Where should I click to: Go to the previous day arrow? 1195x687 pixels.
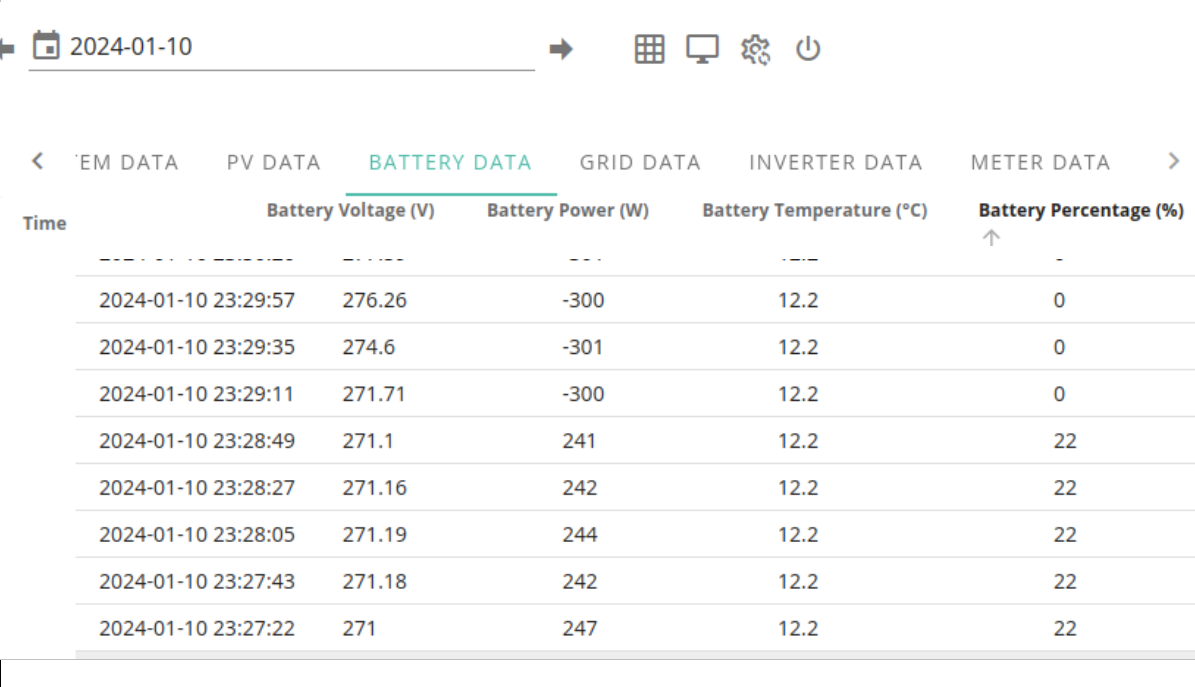tap(7, 50)
